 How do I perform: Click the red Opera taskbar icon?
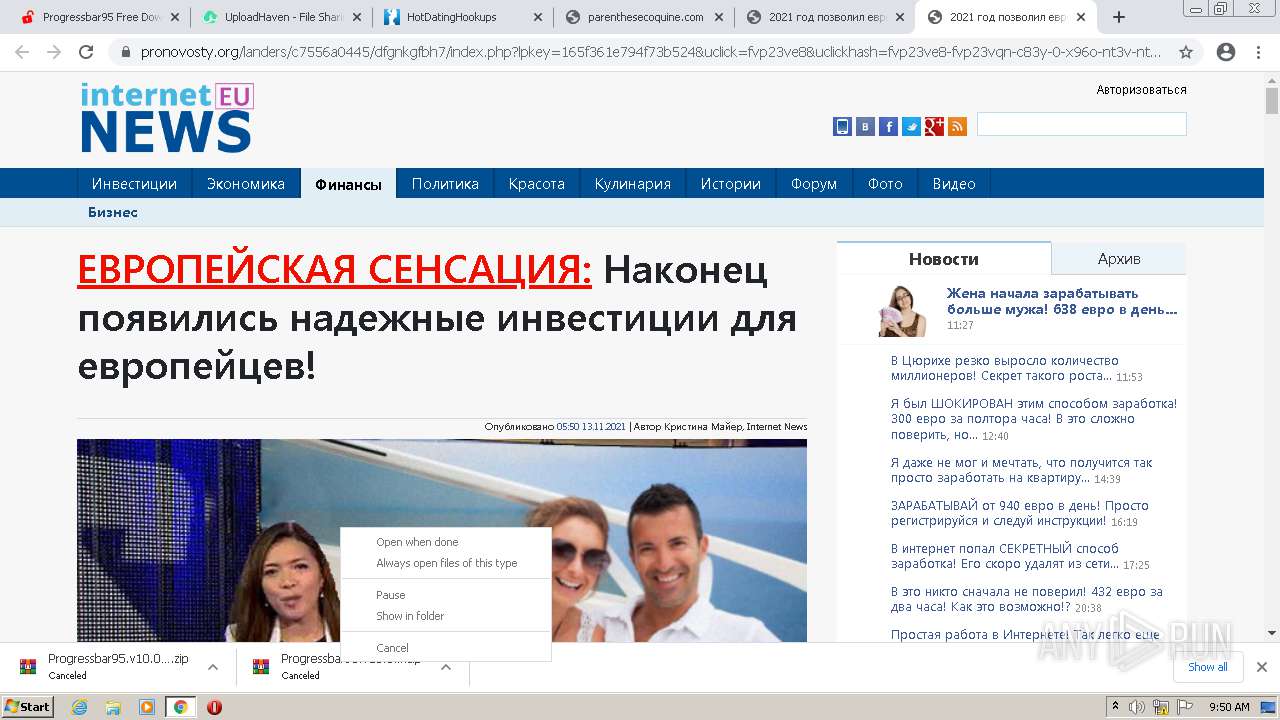214,707
